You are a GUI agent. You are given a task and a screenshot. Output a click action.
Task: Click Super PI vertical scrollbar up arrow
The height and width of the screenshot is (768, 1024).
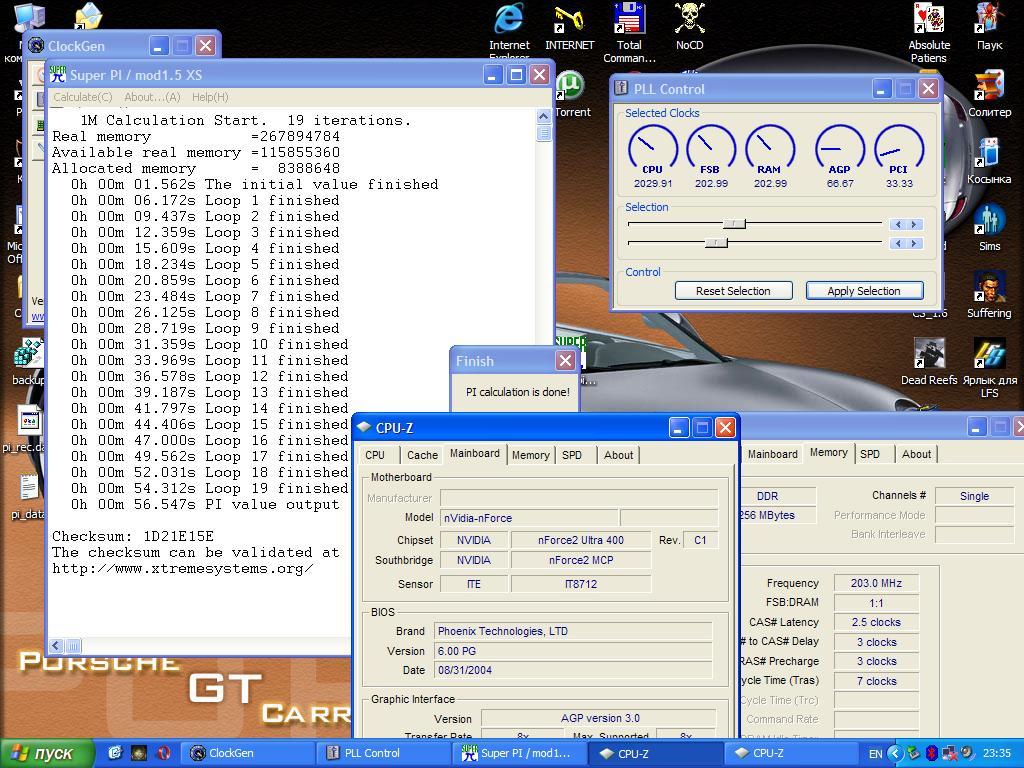click(543, 117)
